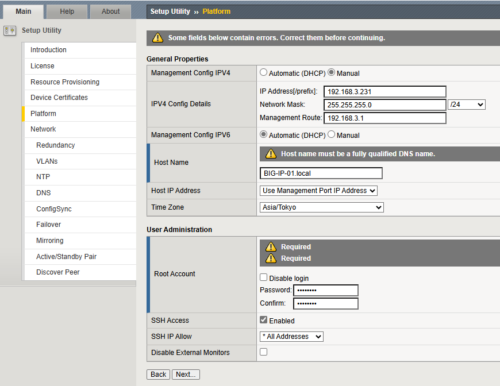Image resolution: width=500 pixels, height=386 pixels.
Task: Go to ConfigSync settings
Action: (80, 209)
